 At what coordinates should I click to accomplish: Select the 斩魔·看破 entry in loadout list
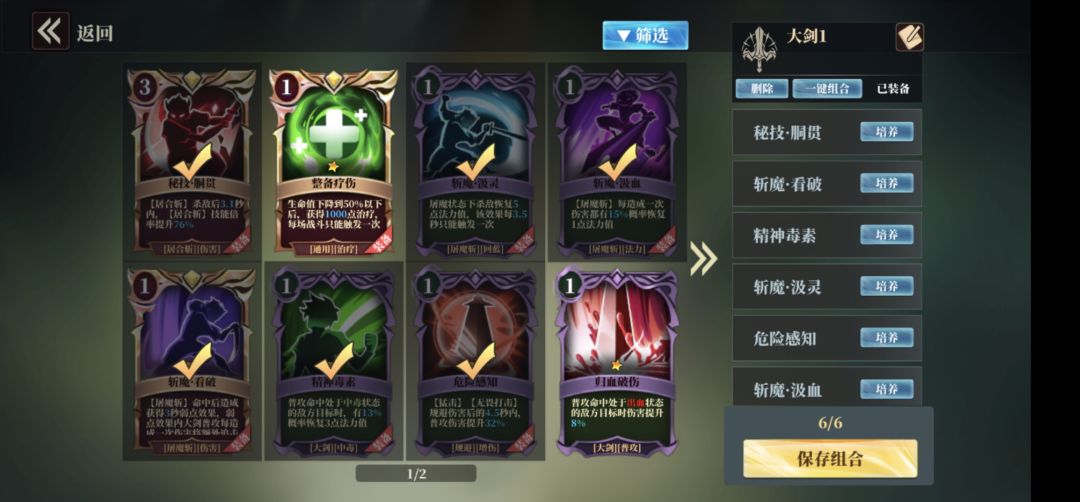pos(827,183)
